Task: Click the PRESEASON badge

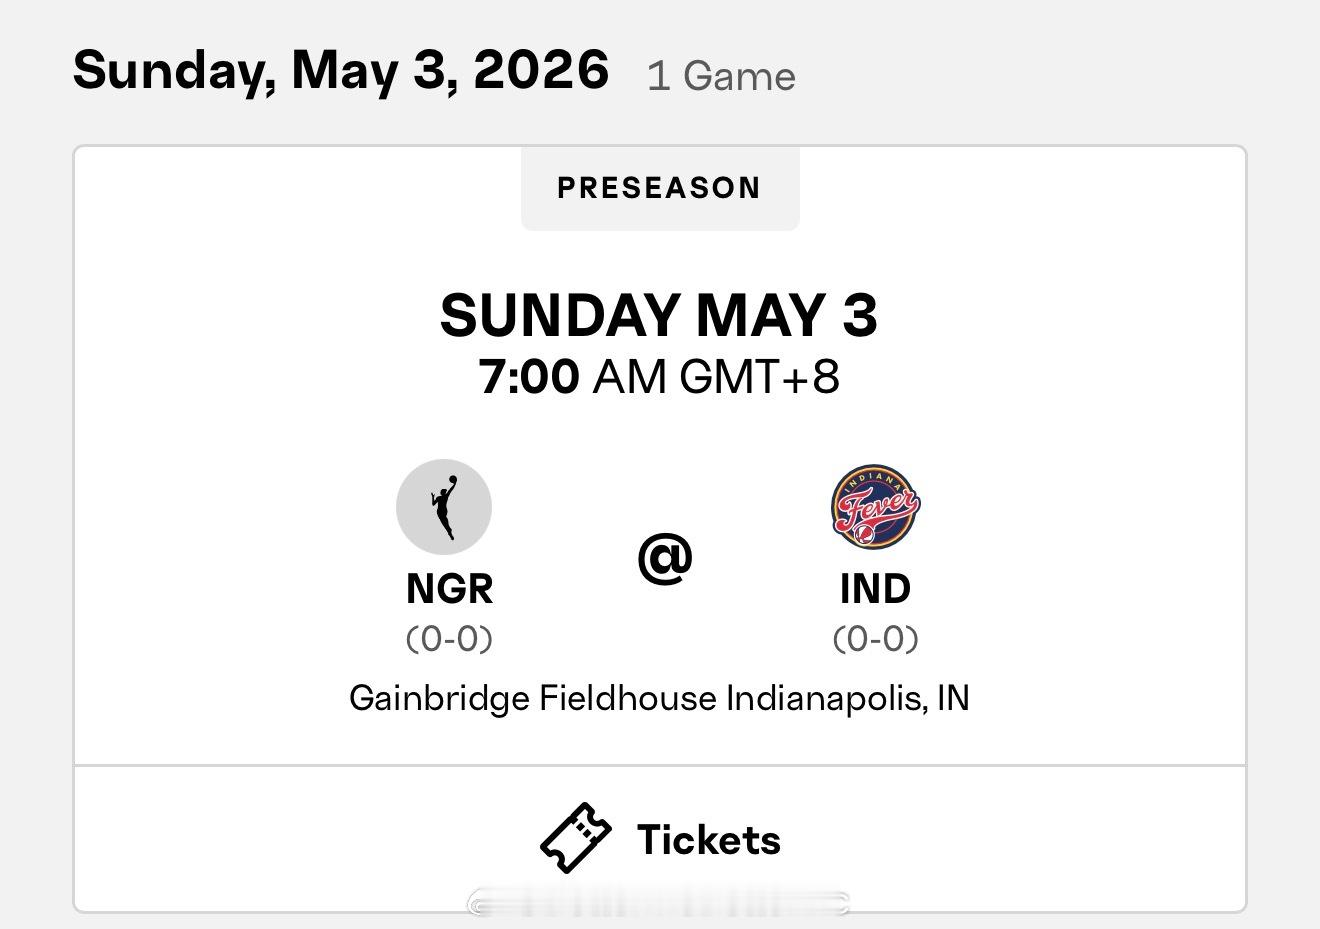Action: pos(659,188)
